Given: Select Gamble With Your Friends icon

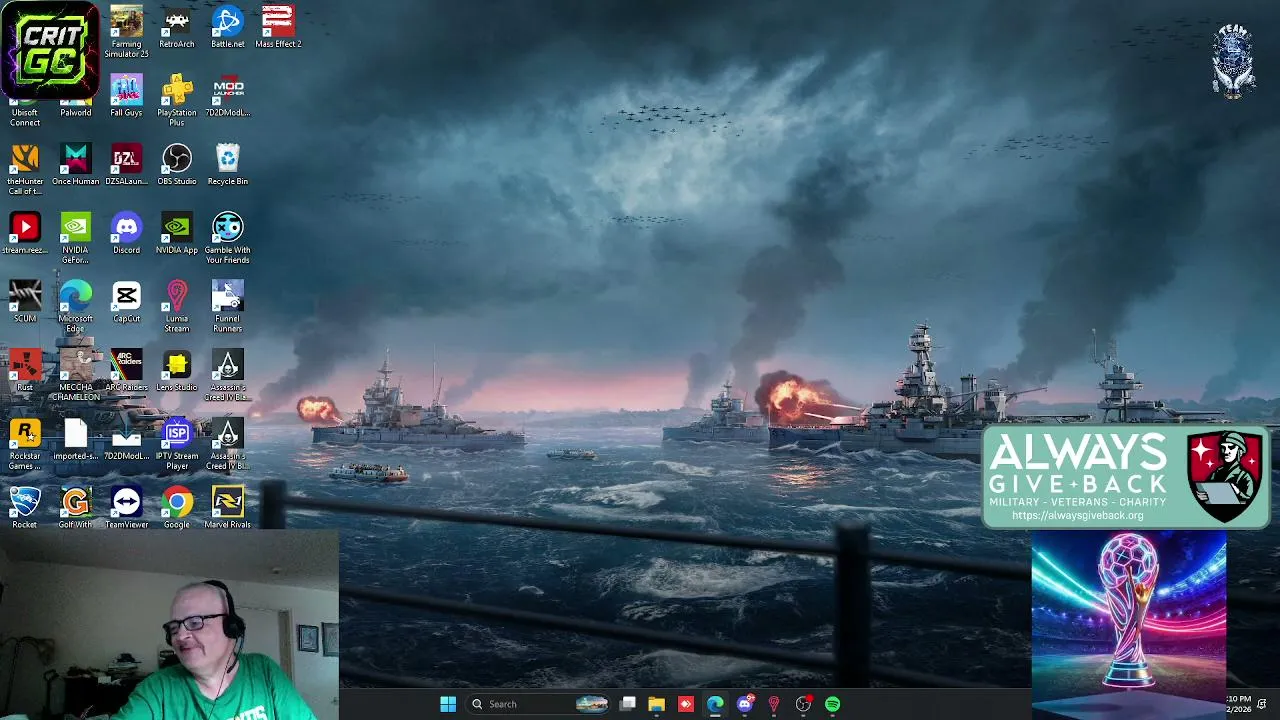Looking at the screenshot, I should tap(227, 238).
